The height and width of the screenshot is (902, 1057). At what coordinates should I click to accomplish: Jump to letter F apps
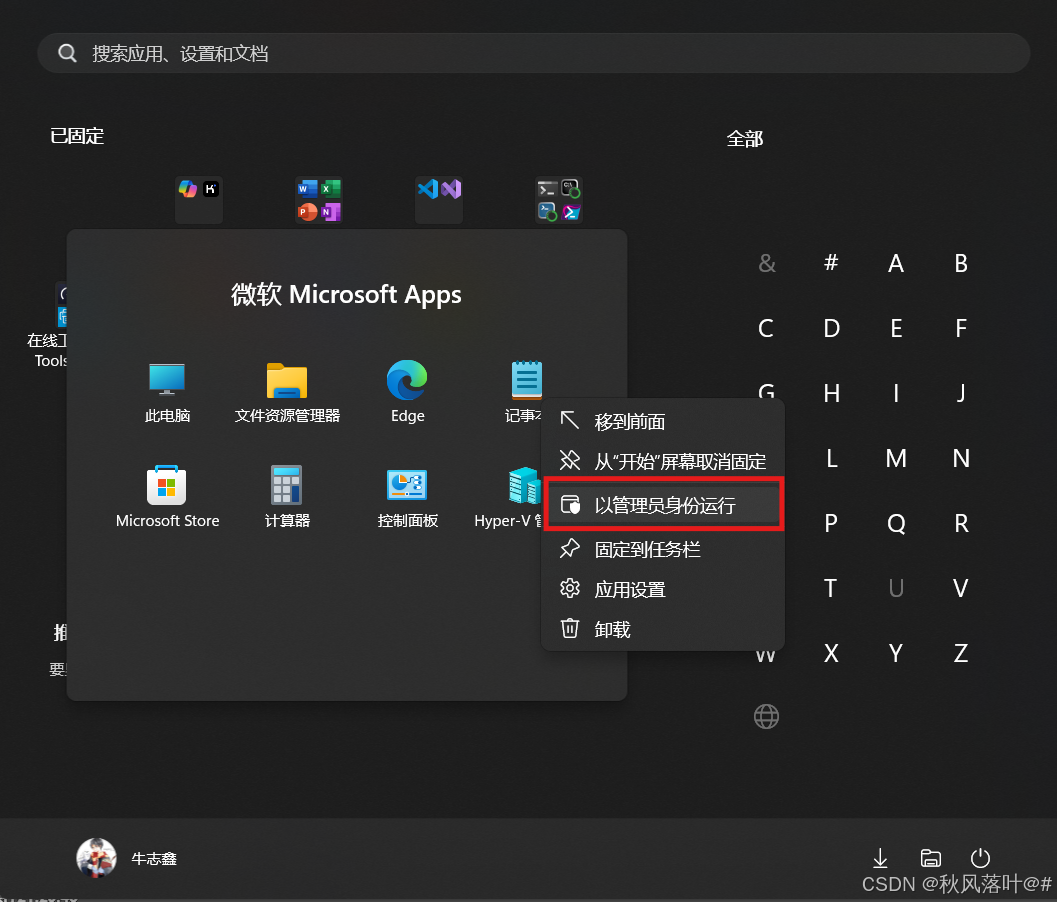[x=961, y=328]
